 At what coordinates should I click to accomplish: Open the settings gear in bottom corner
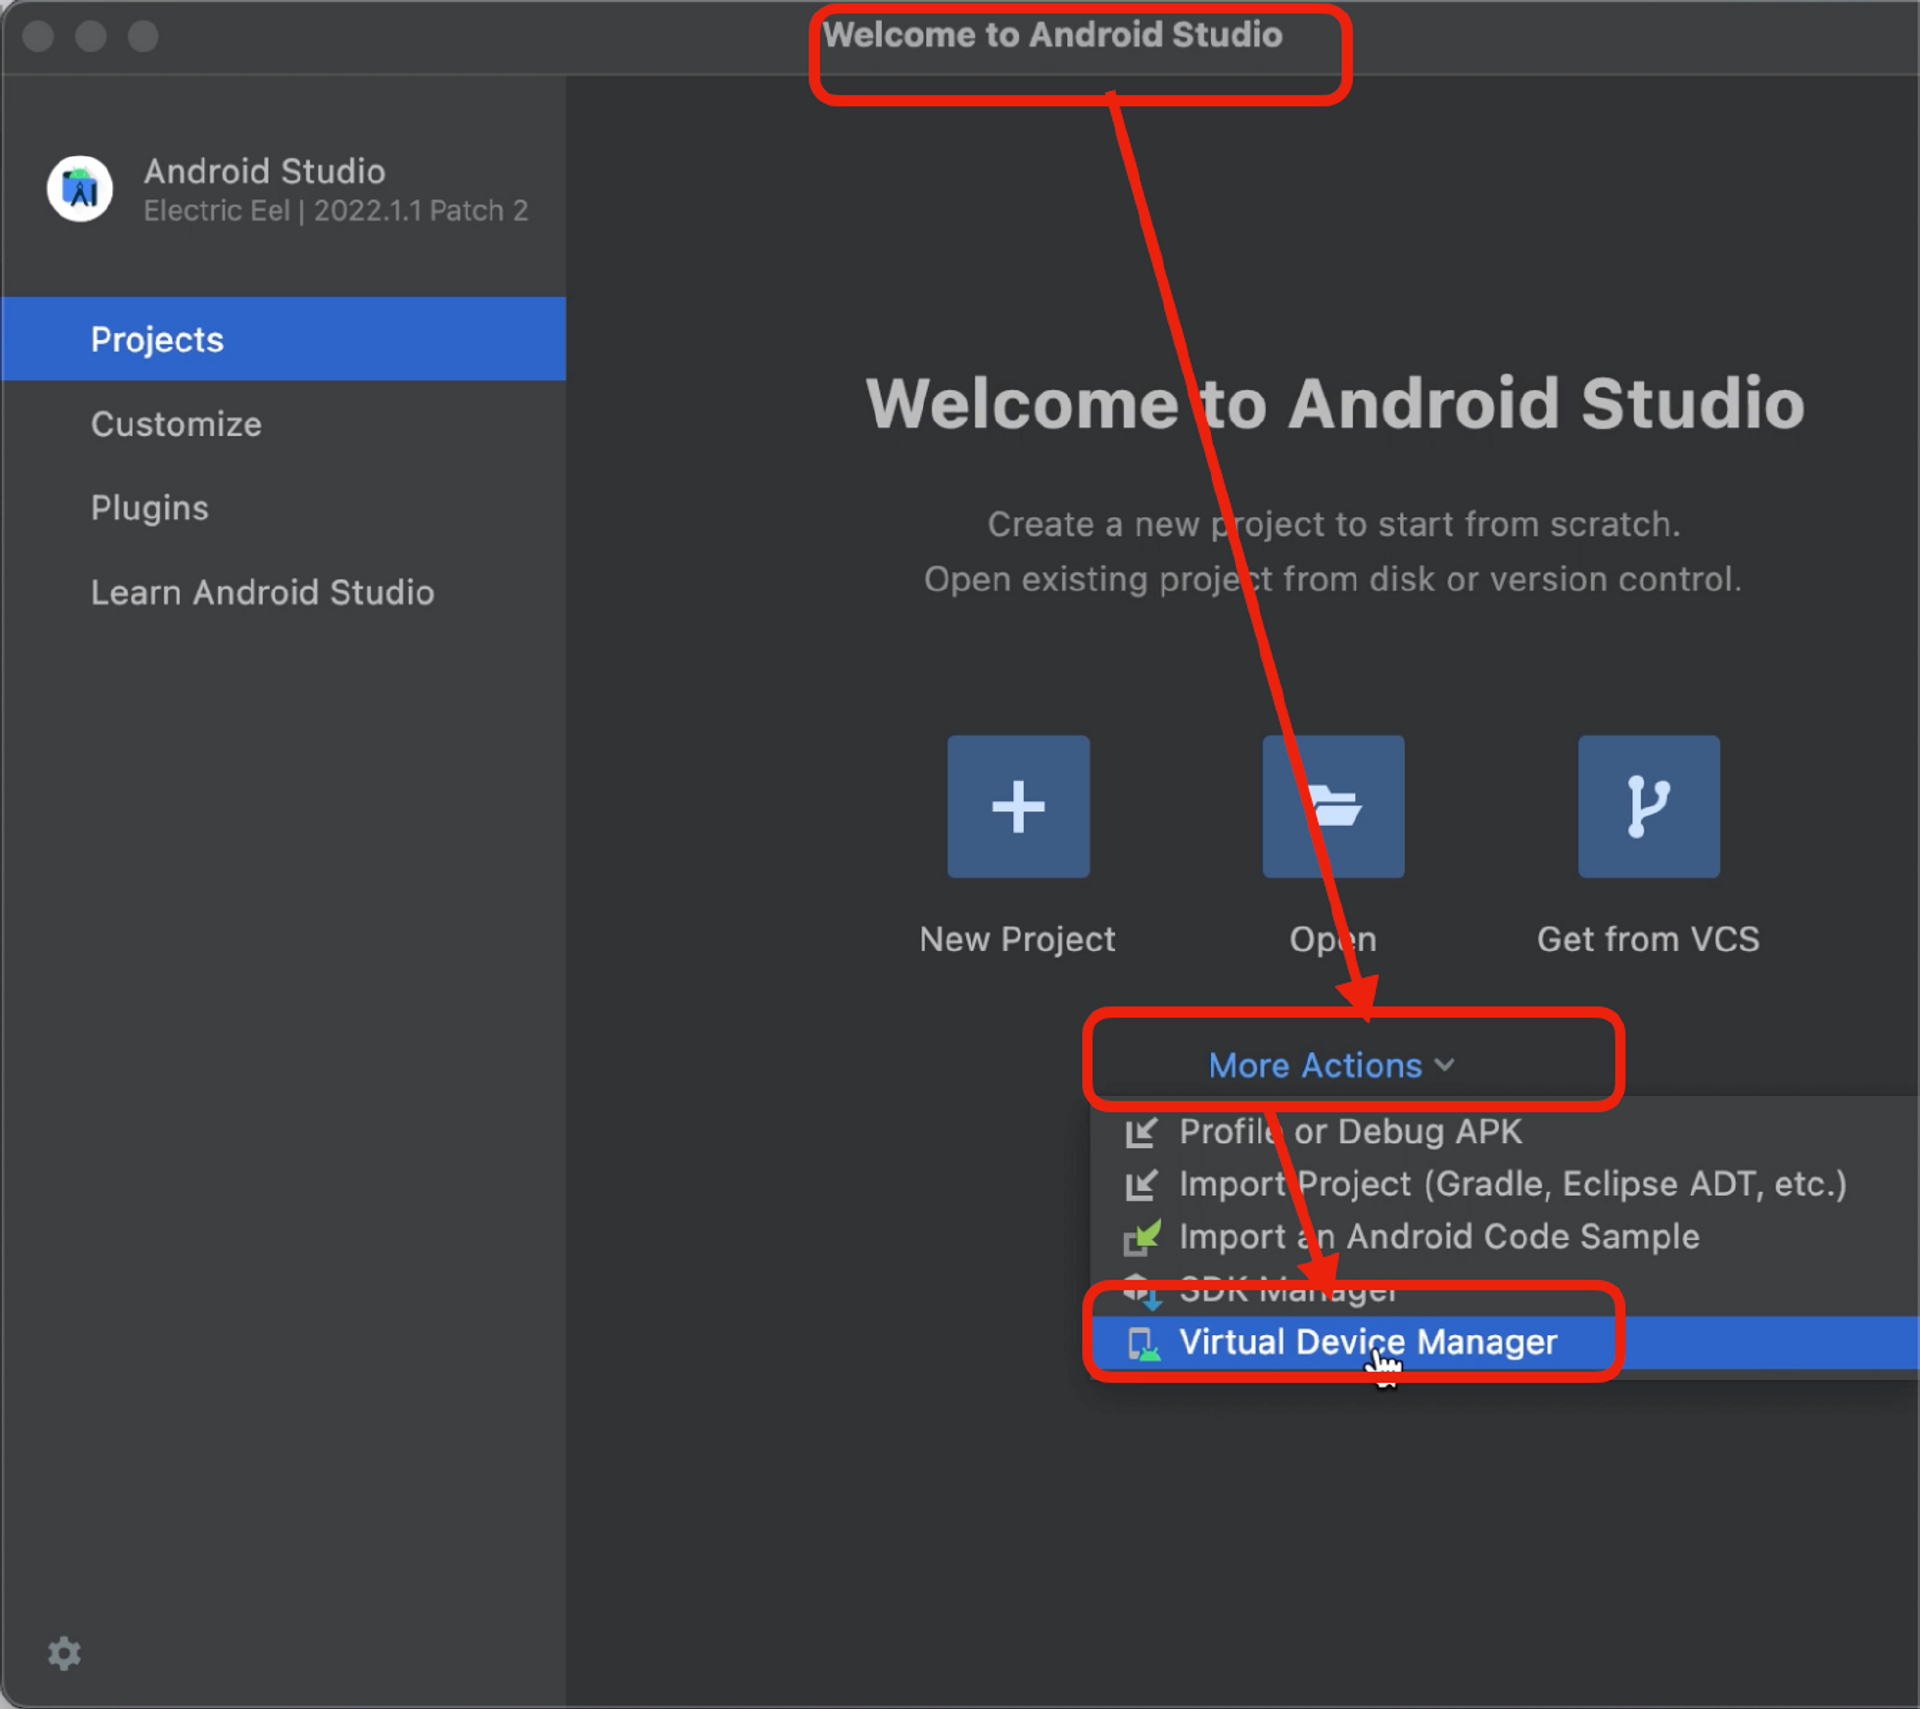(x=65, y=1653)
